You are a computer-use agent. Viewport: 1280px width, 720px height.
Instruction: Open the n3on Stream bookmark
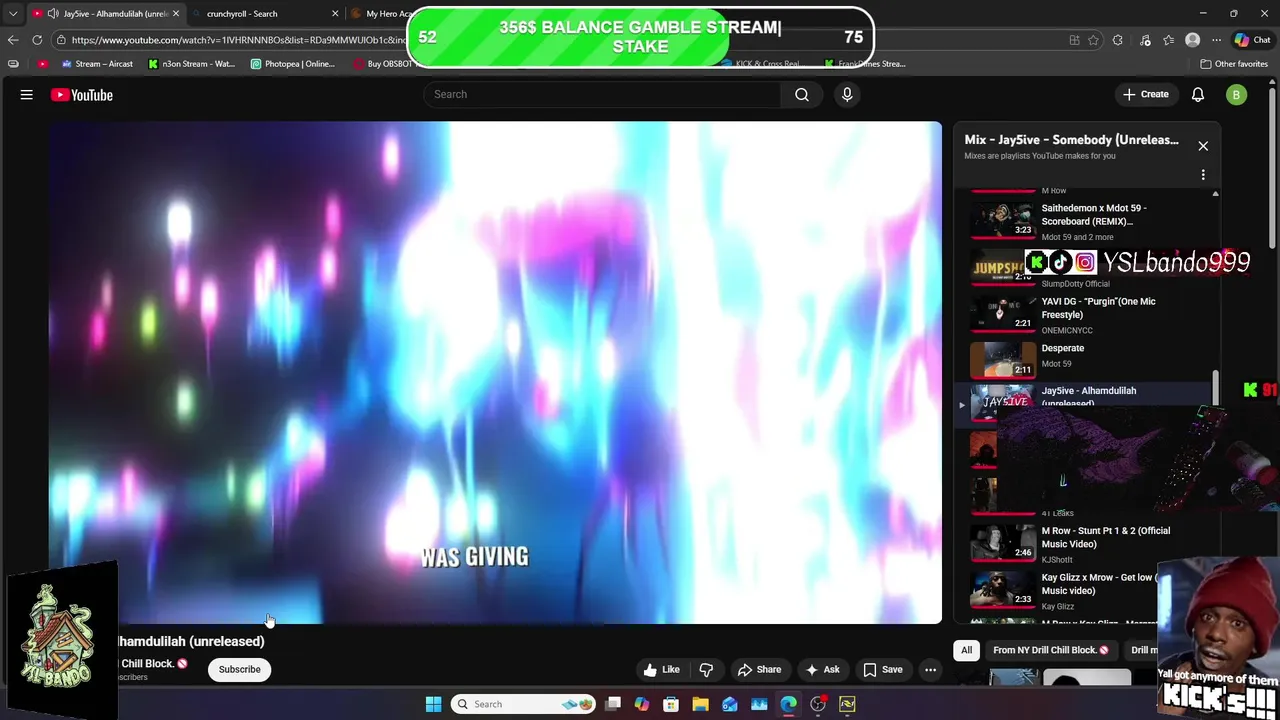coord(192,64)
